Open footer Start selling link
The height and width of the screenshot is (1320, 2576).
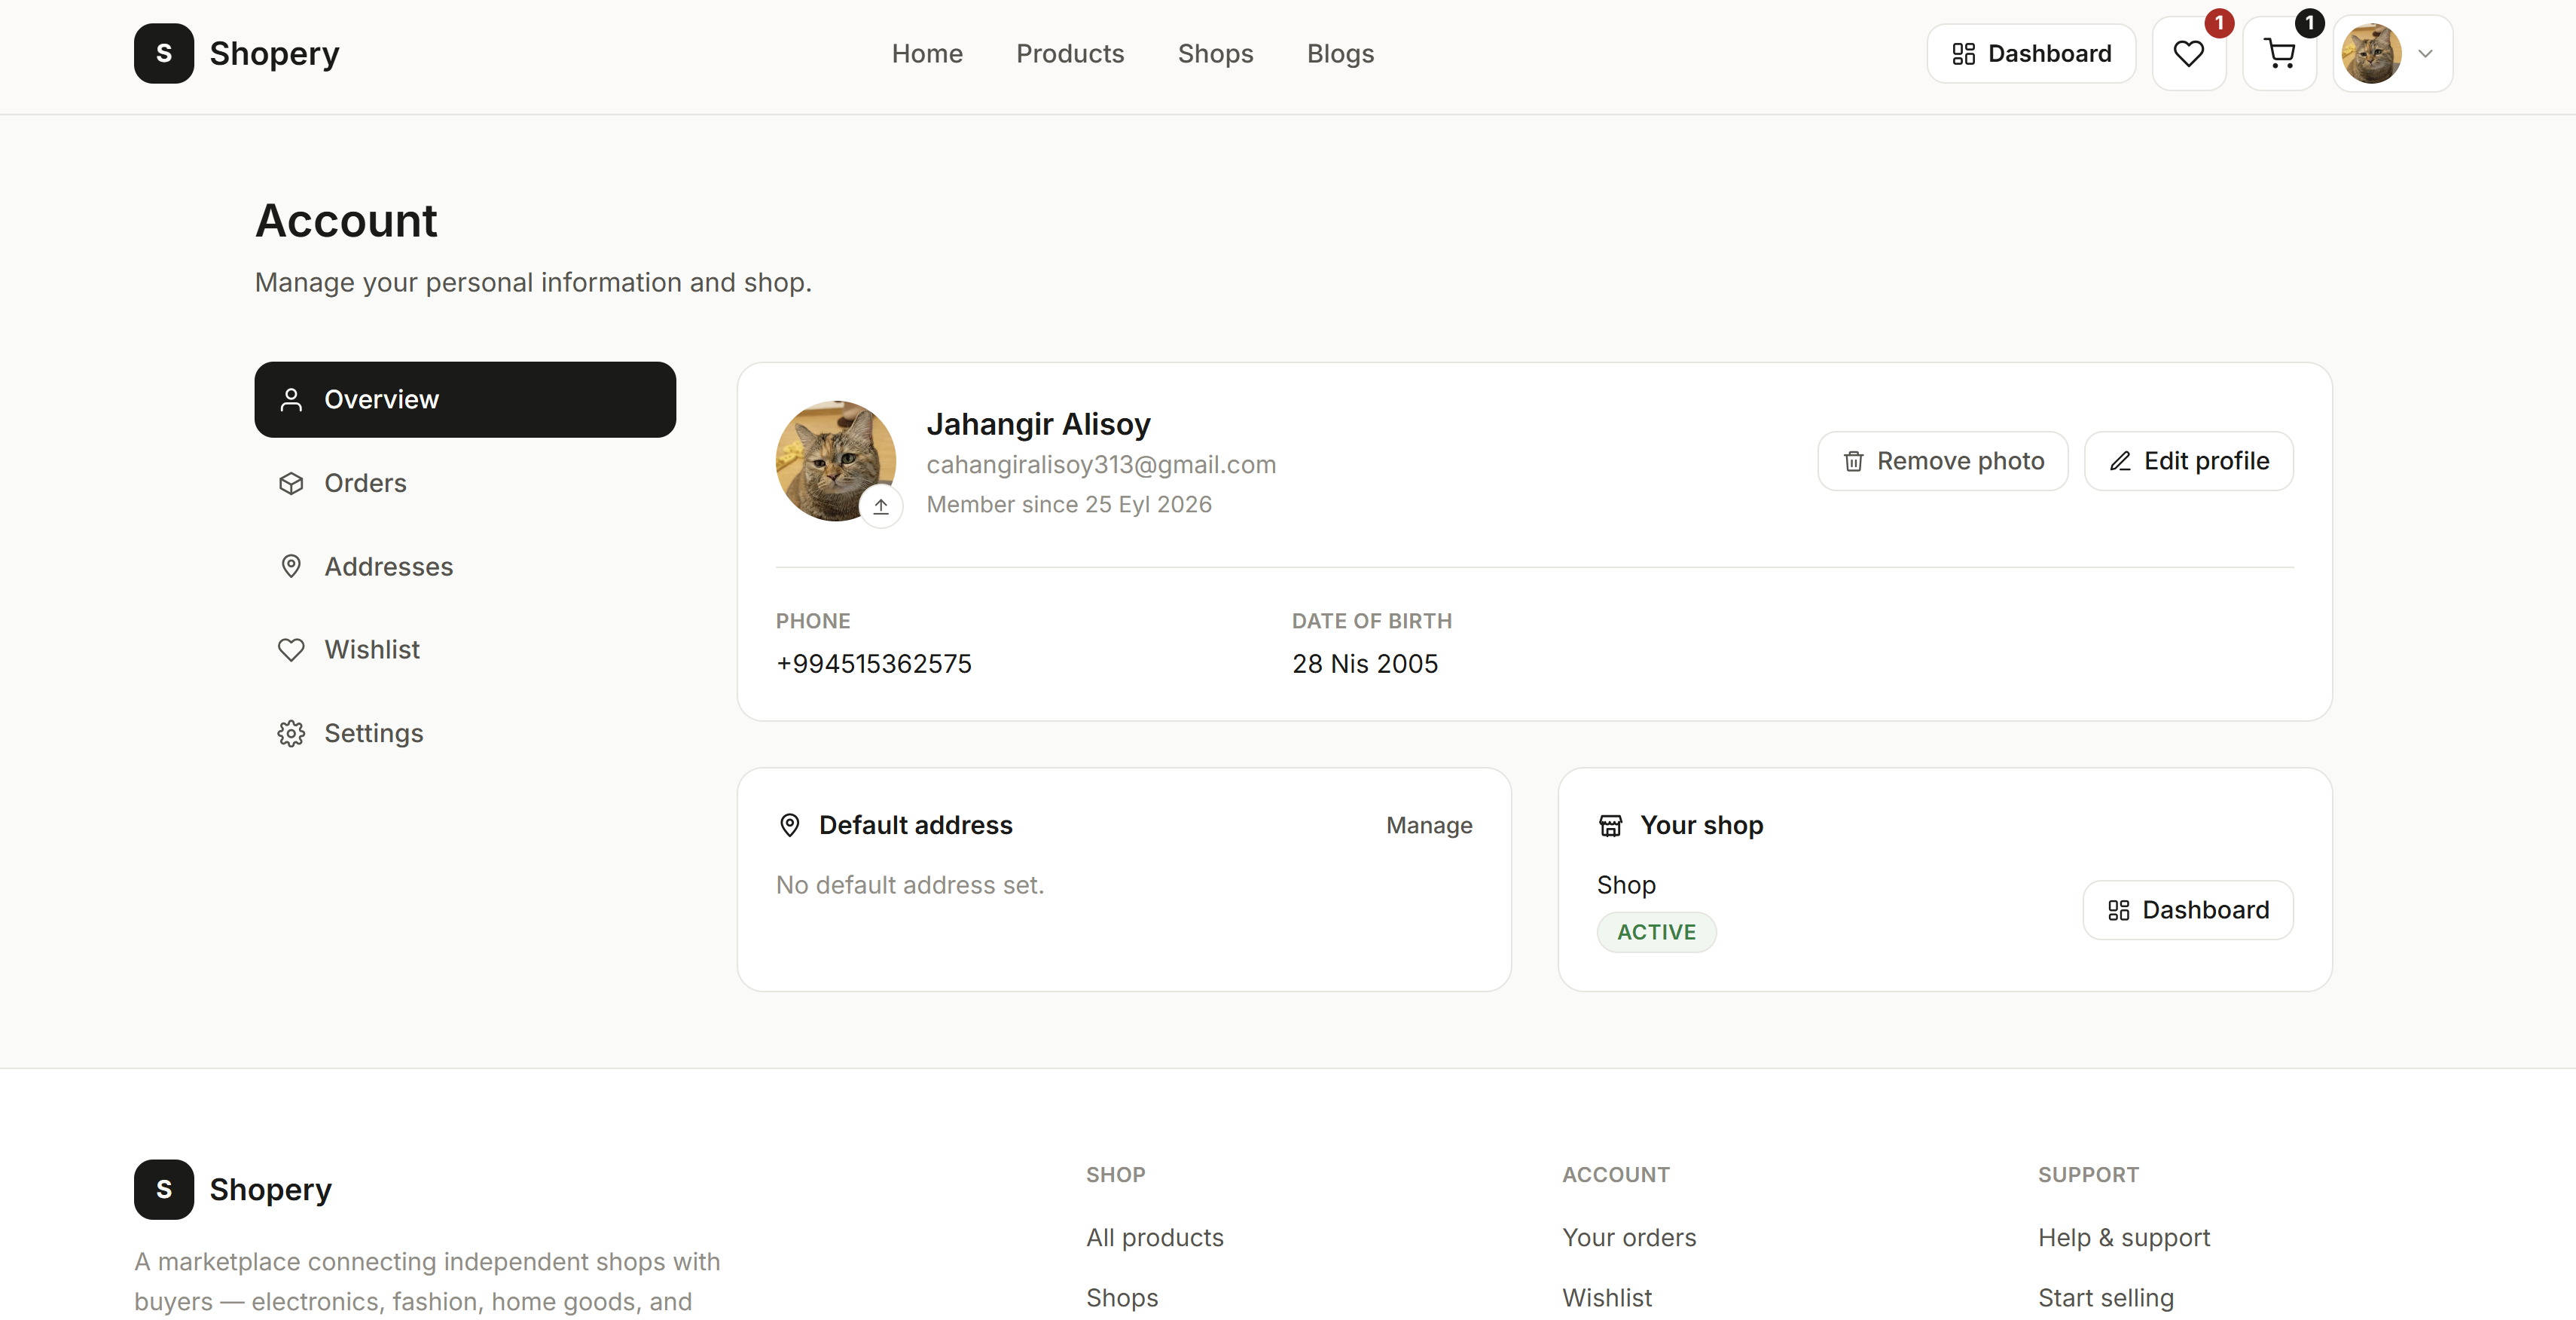point(2106,1298)
